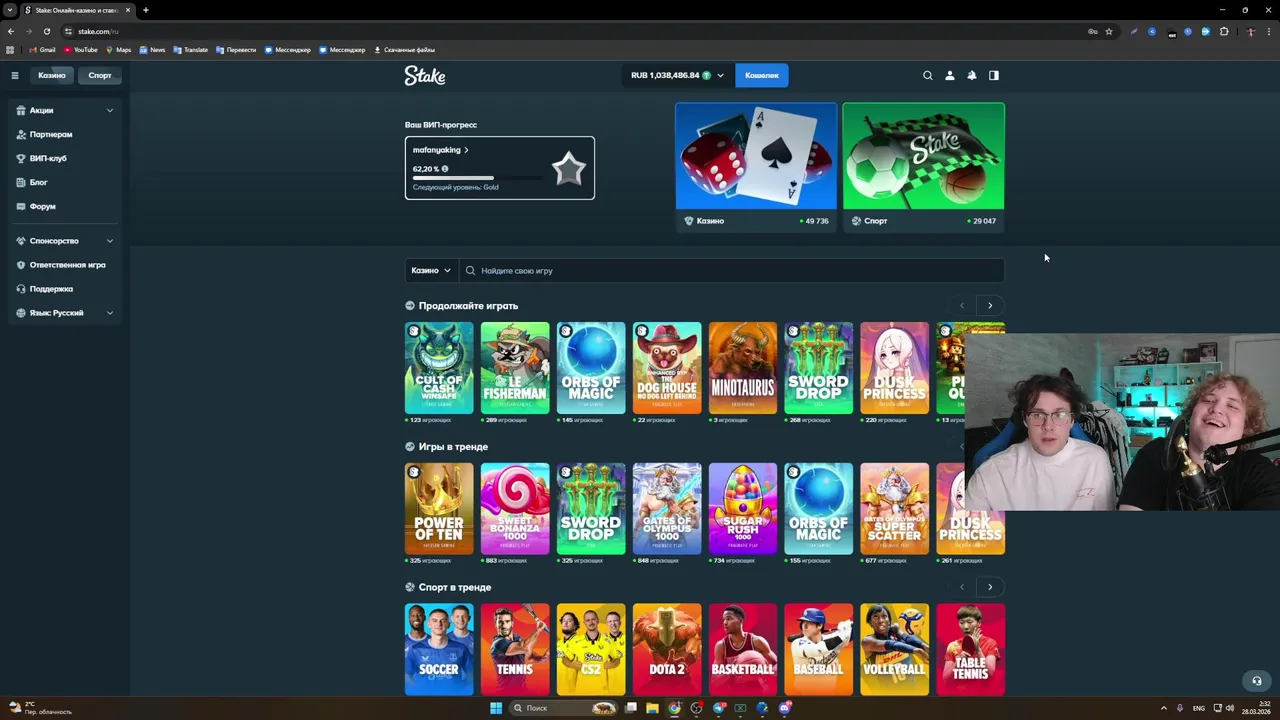Click the VIP progress bar

(478, 178)
